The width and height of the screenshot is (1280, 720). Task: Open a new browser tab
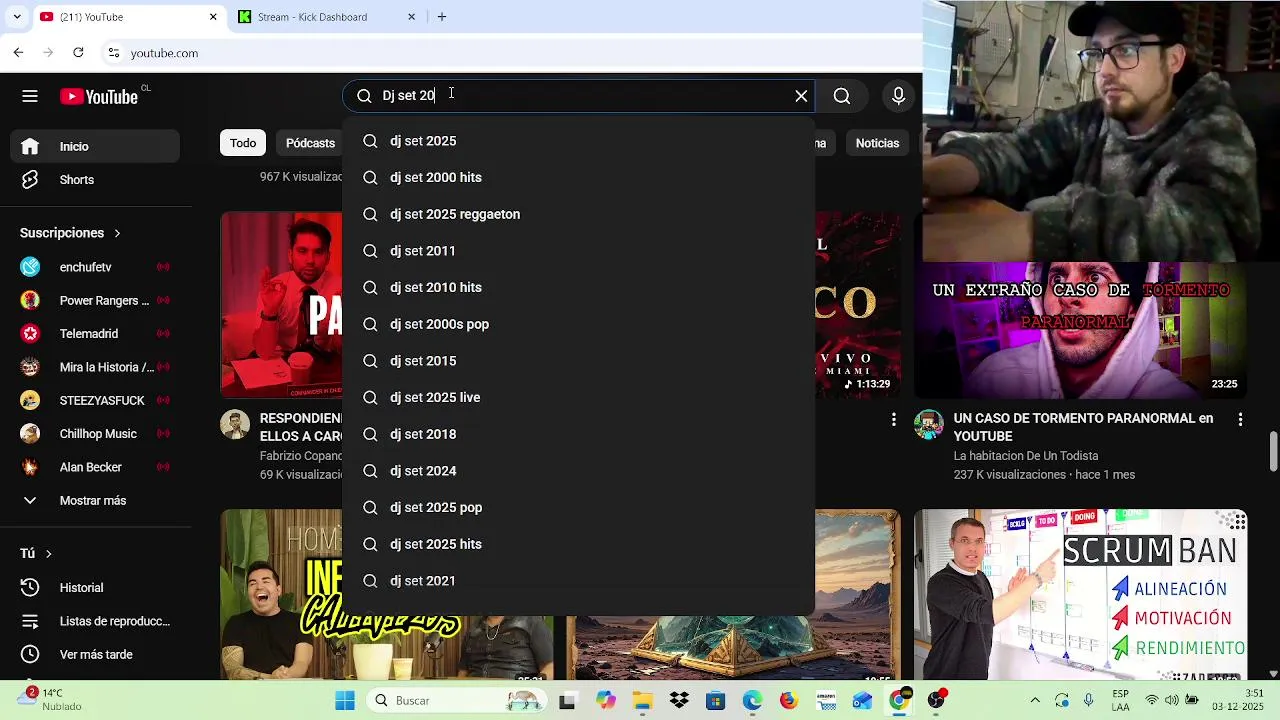pos(442,17)
